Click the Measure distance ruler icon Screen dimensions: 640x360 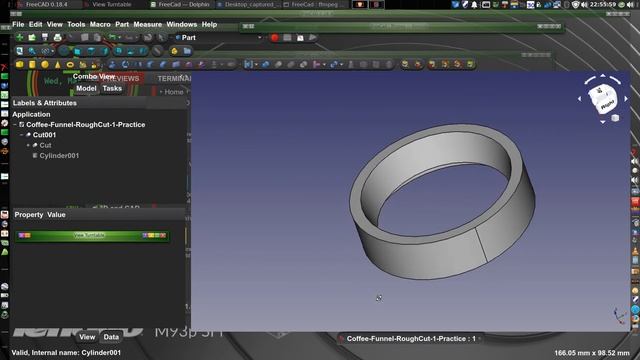pyautogui.click(x=157, y=51)
